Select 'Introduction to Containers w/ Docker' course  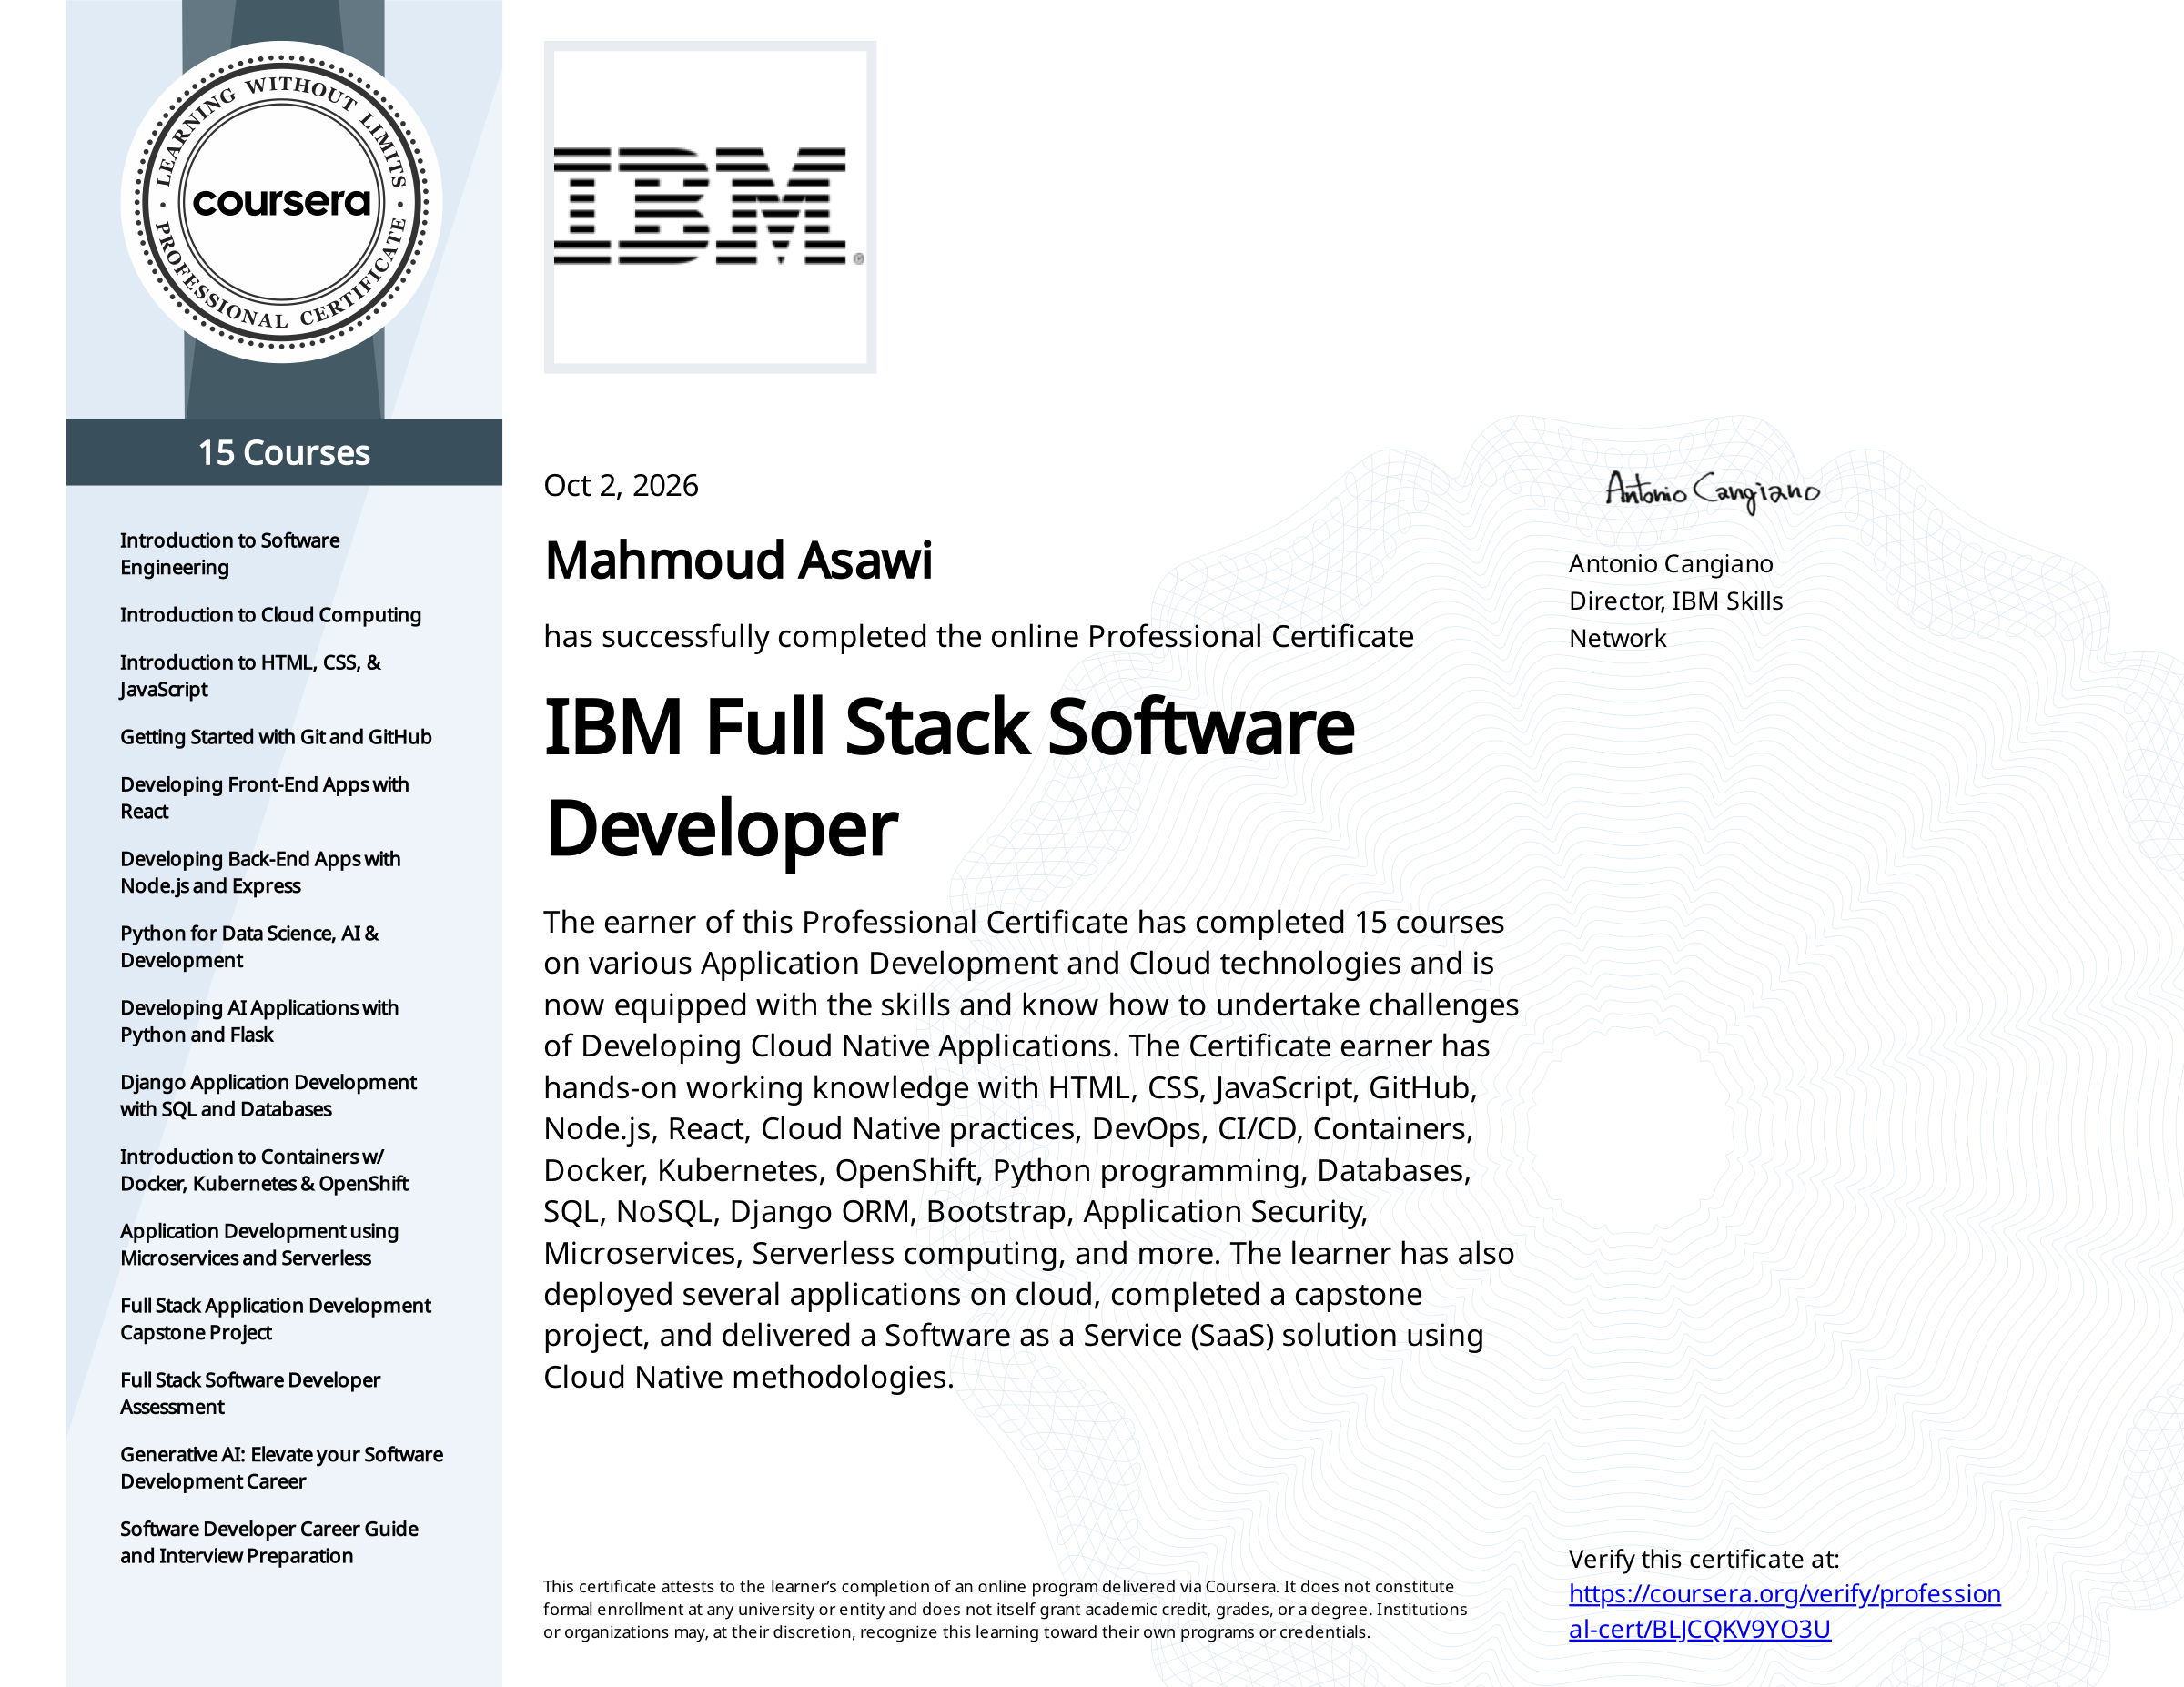pos(264,1170)
